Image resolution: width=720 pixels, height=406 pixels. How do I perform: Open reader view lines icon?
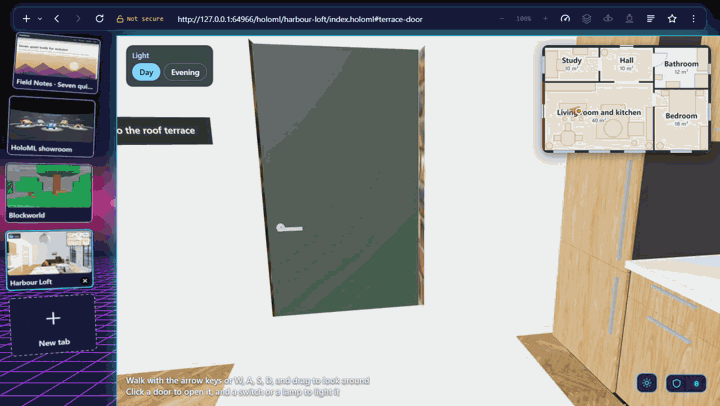tap(651, 19)
